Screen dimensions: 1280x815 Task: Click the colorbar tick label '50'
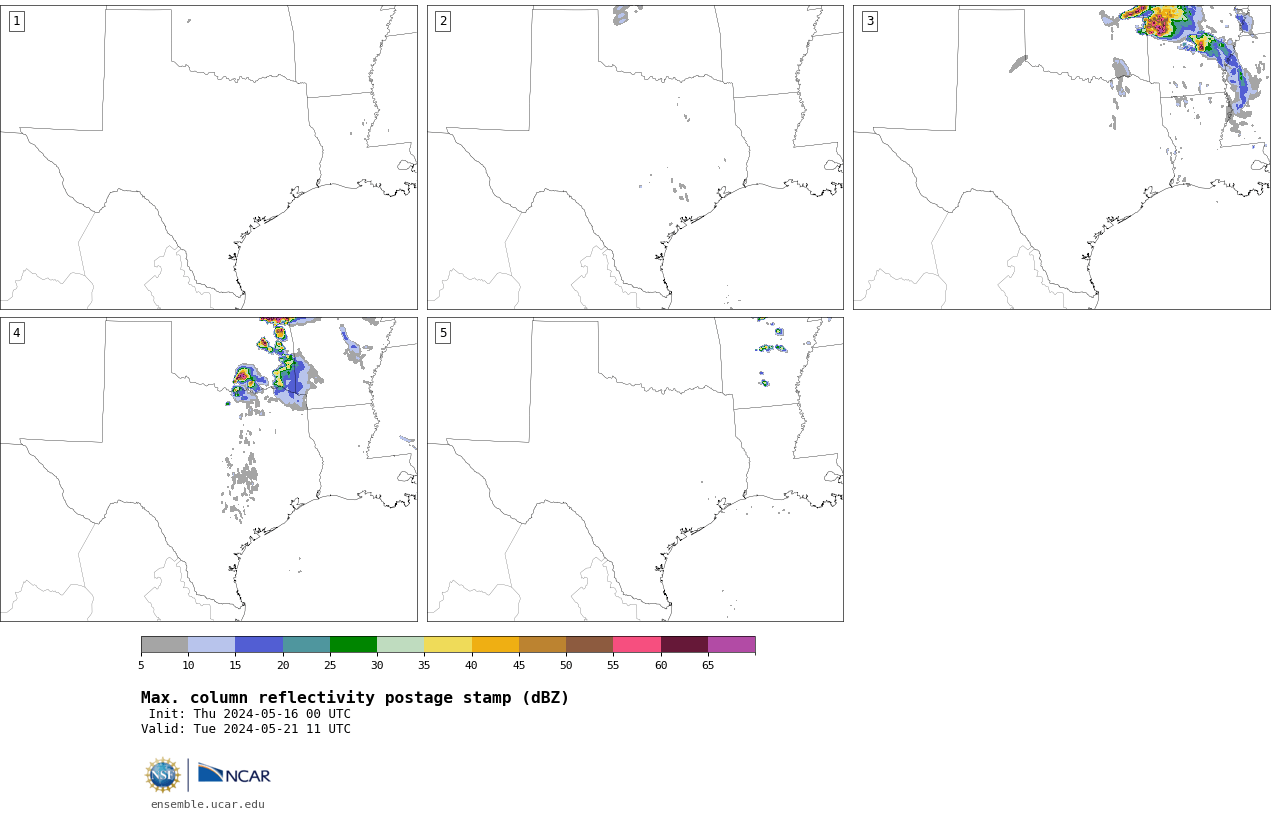[566, 665]
